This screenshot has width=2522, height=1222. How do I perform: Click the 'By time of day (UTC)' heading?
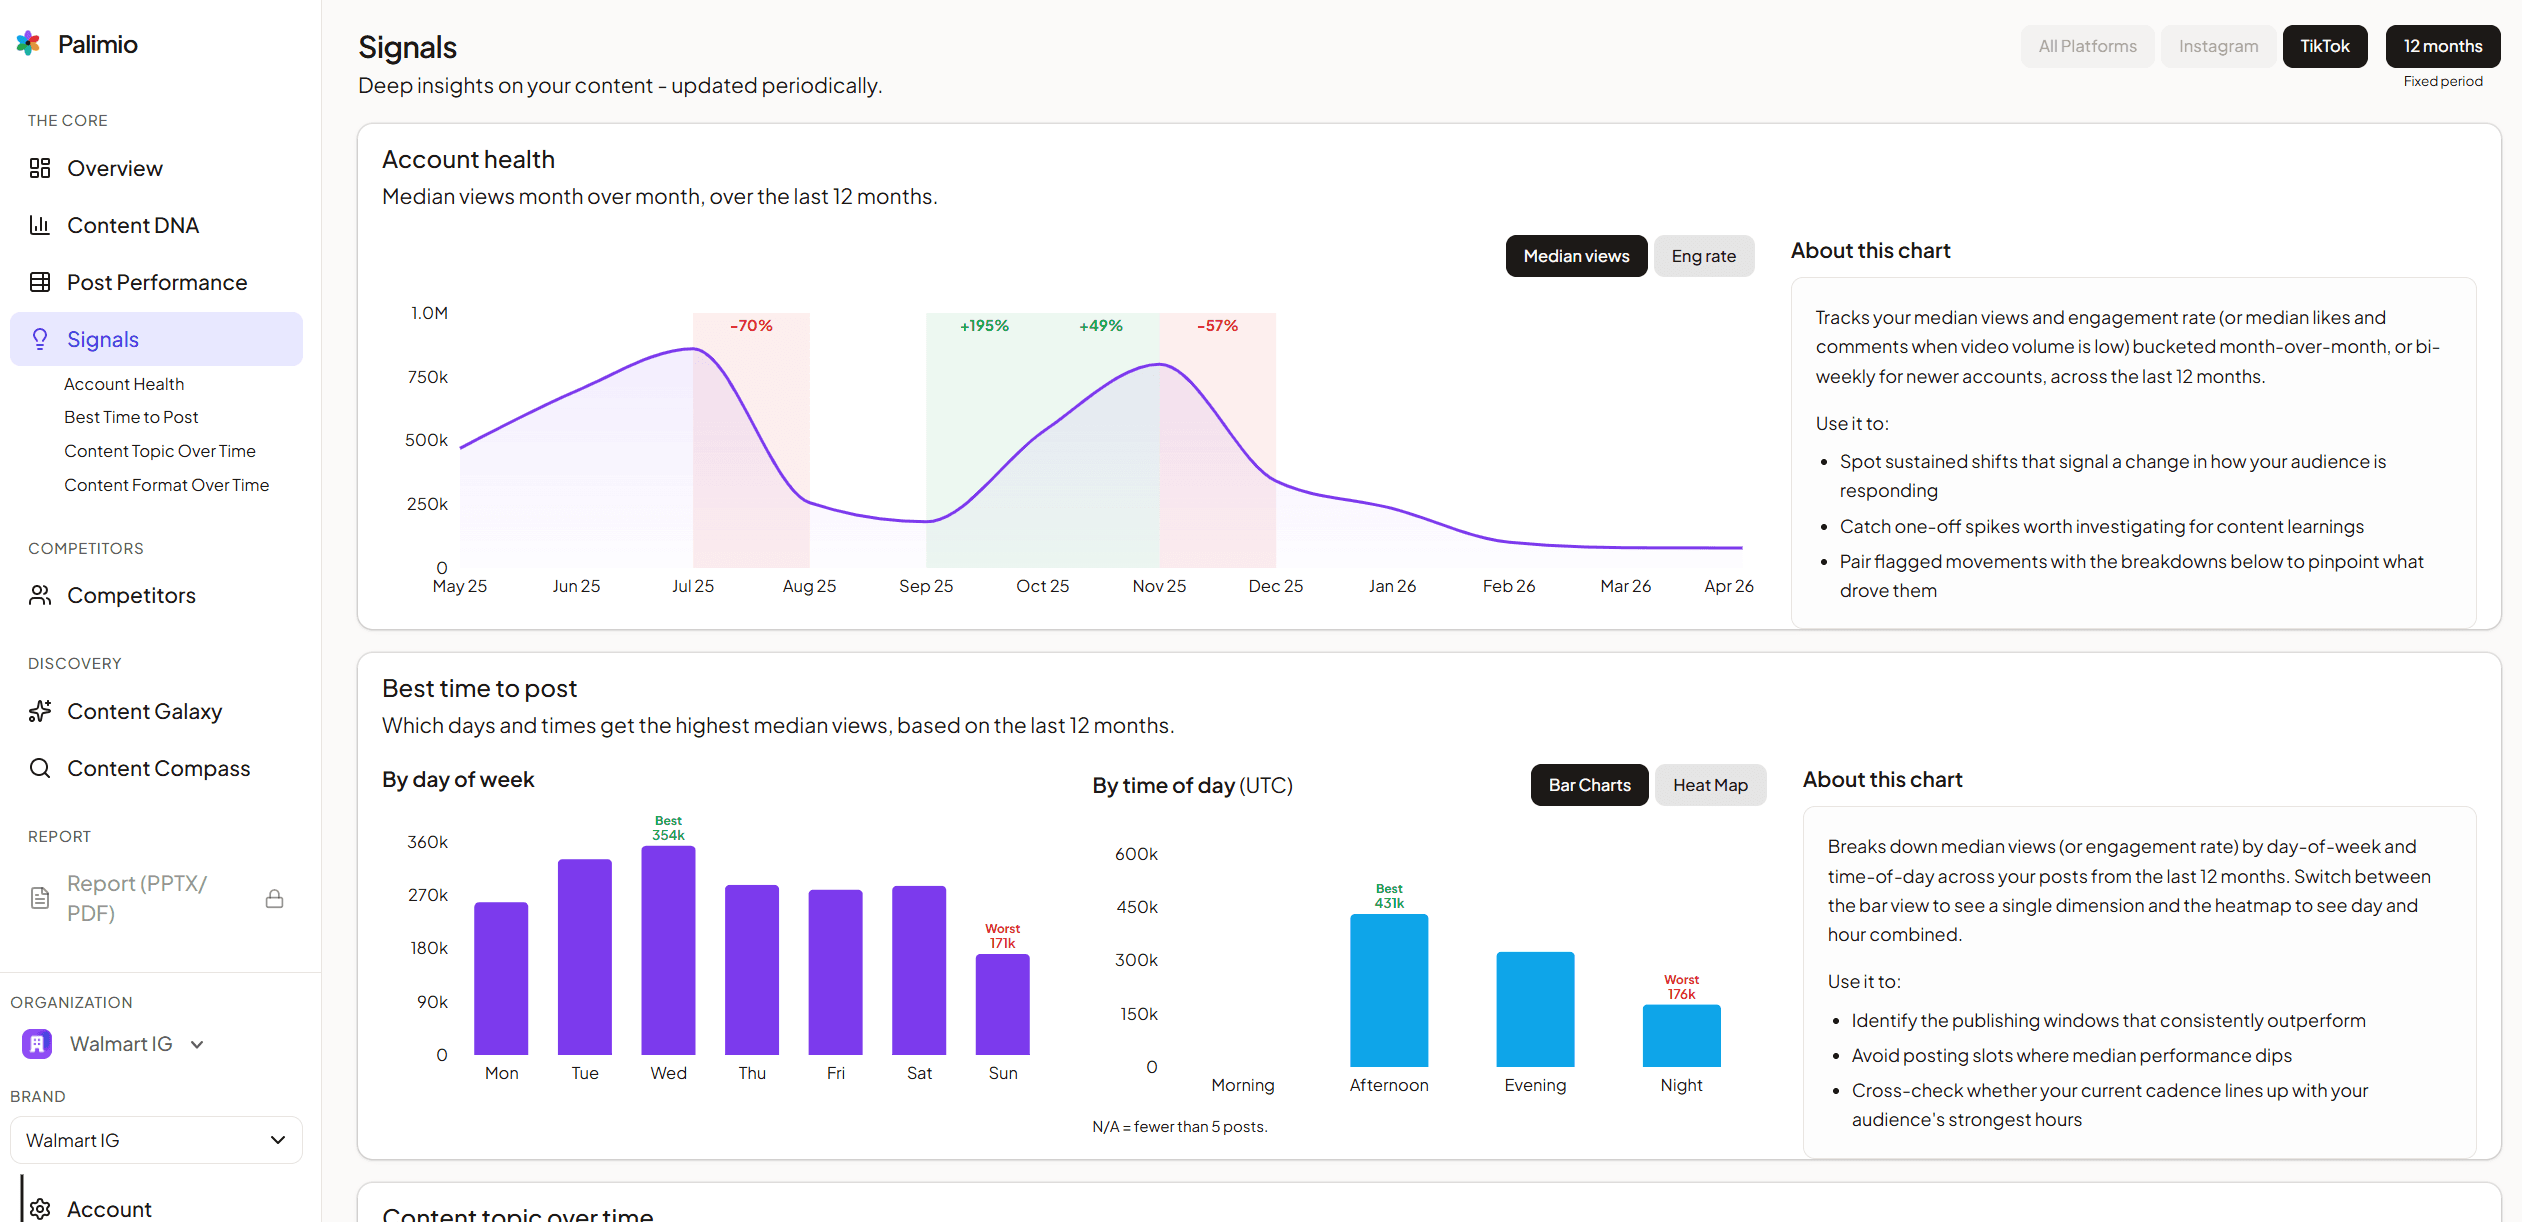[1192, 785]
